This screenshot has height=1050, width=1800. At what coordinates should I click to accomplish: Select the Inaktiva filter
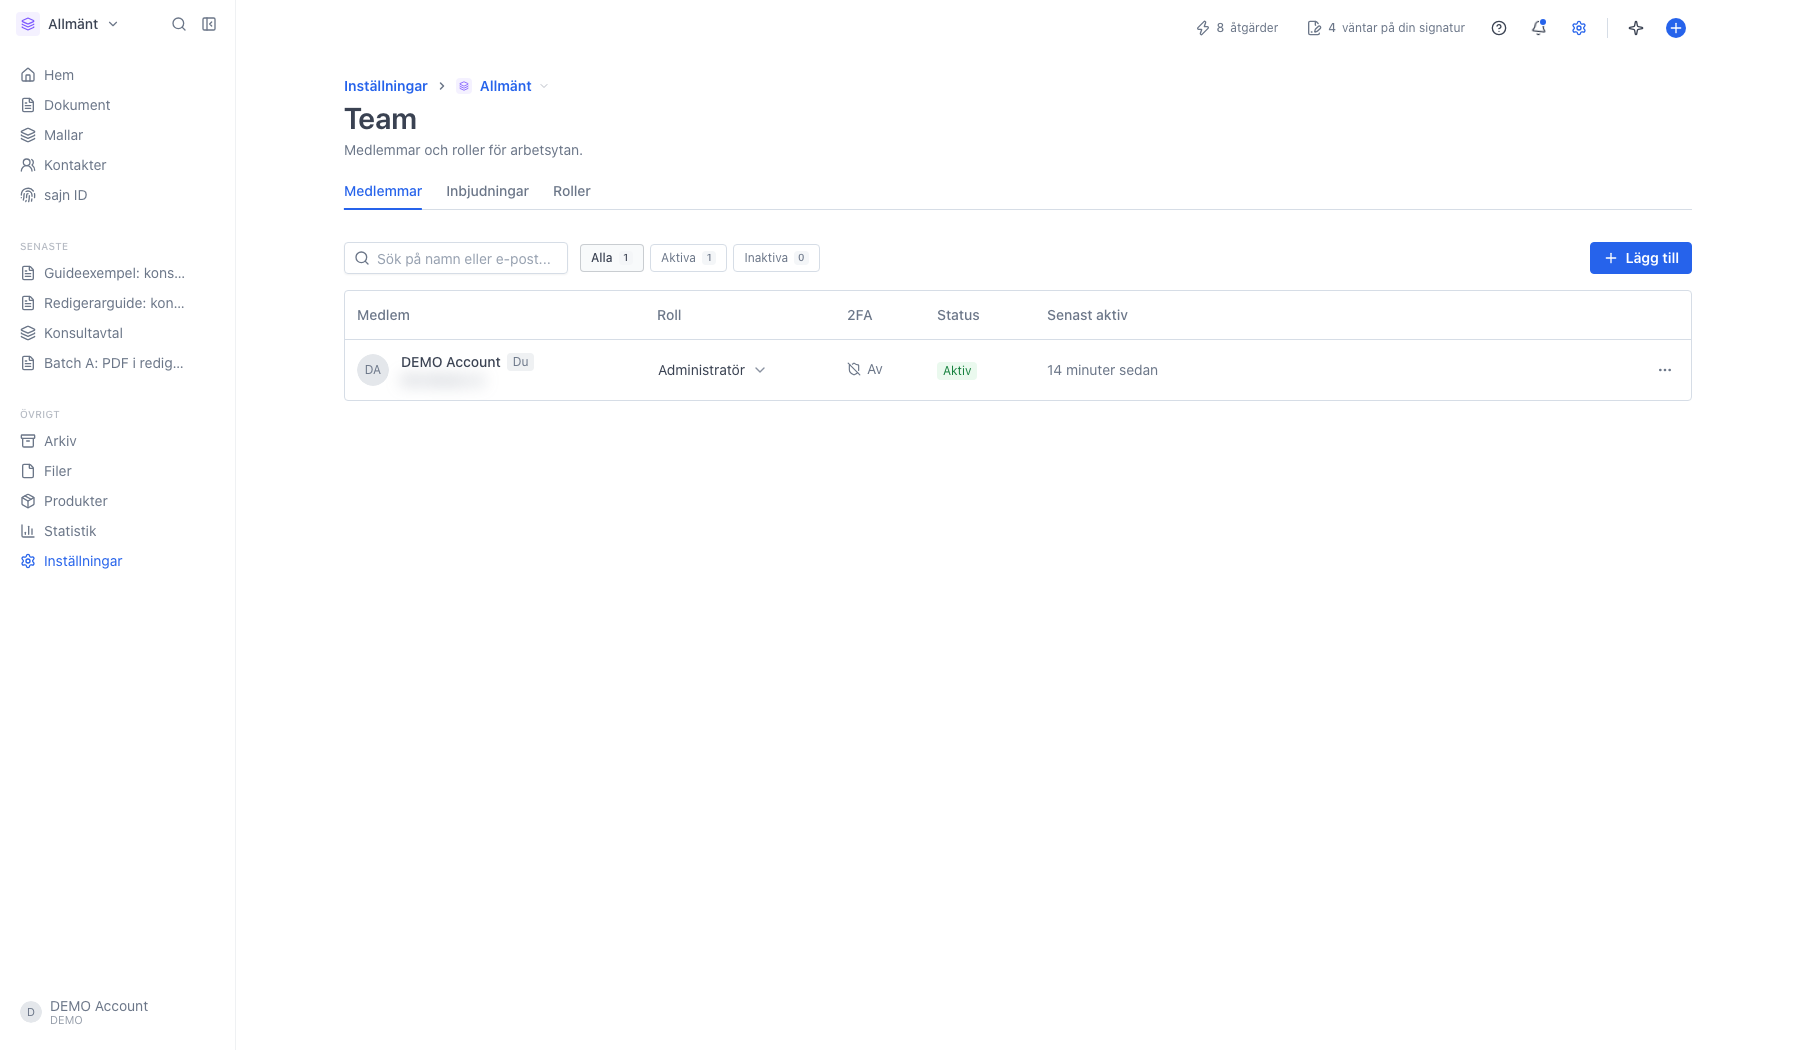[x=776, y=258]
